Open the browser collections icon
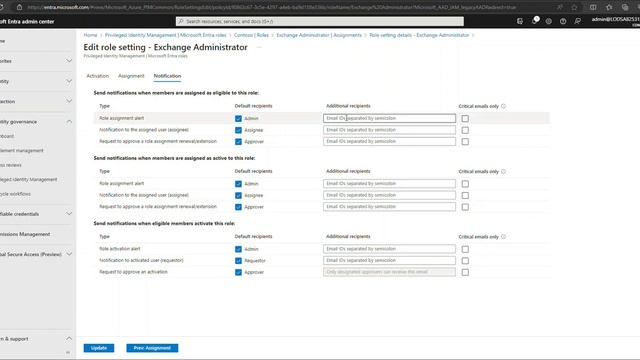Image resolution: width=640 pixels, height=360 pixels. point(625,7)
